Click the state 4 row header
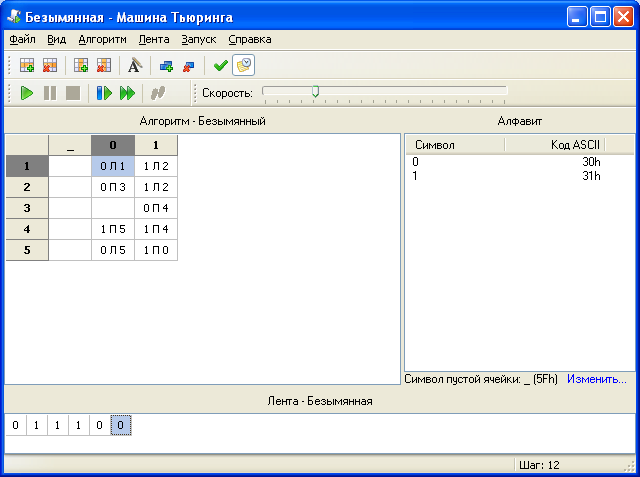Image resolution: width=640 pixels, height=477 pixels. (27, 229)
